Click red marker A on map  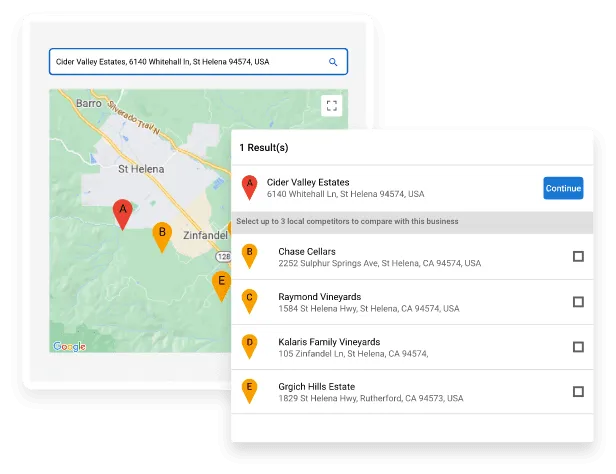122,212
